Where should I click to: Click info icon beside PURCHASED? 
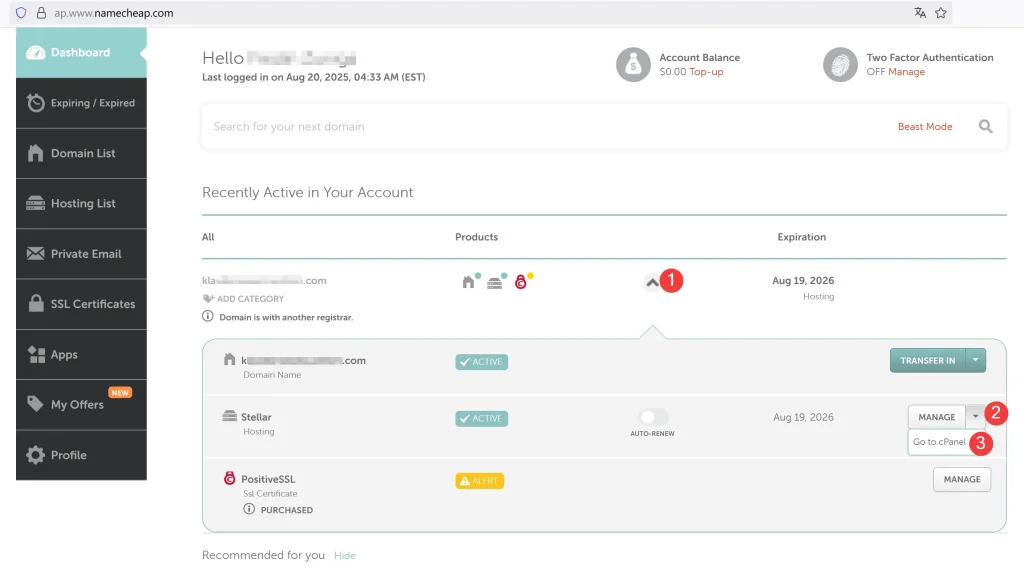(x=249, y=509)
